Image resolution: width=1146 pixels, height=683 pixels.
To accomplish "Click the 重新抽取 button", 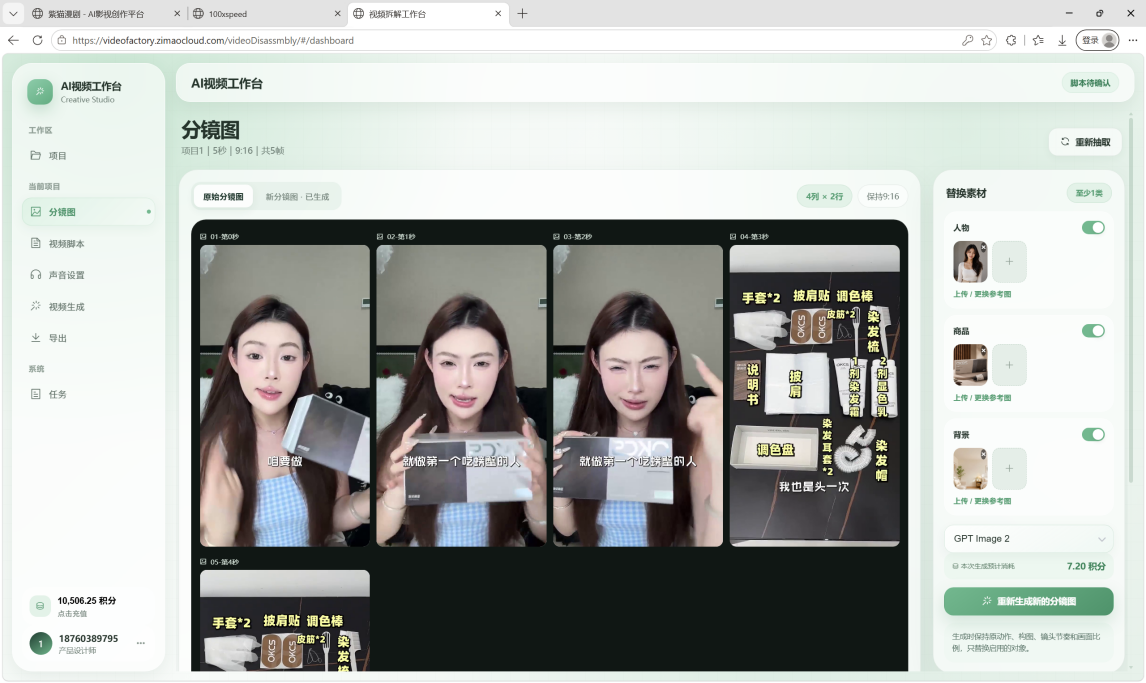I will point(1085,142).
